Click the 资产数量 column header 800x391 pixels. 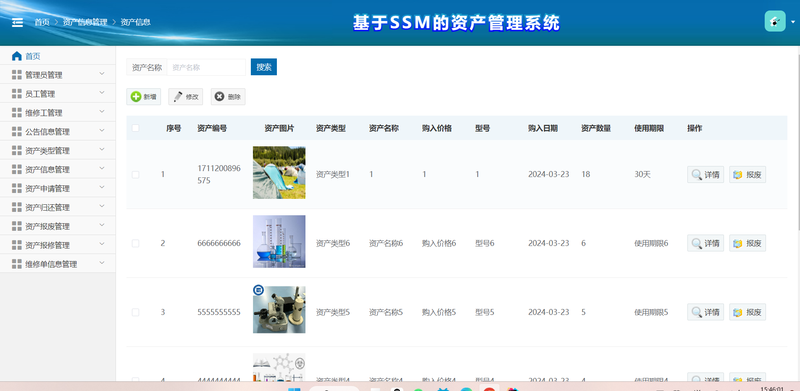(596, 129)
